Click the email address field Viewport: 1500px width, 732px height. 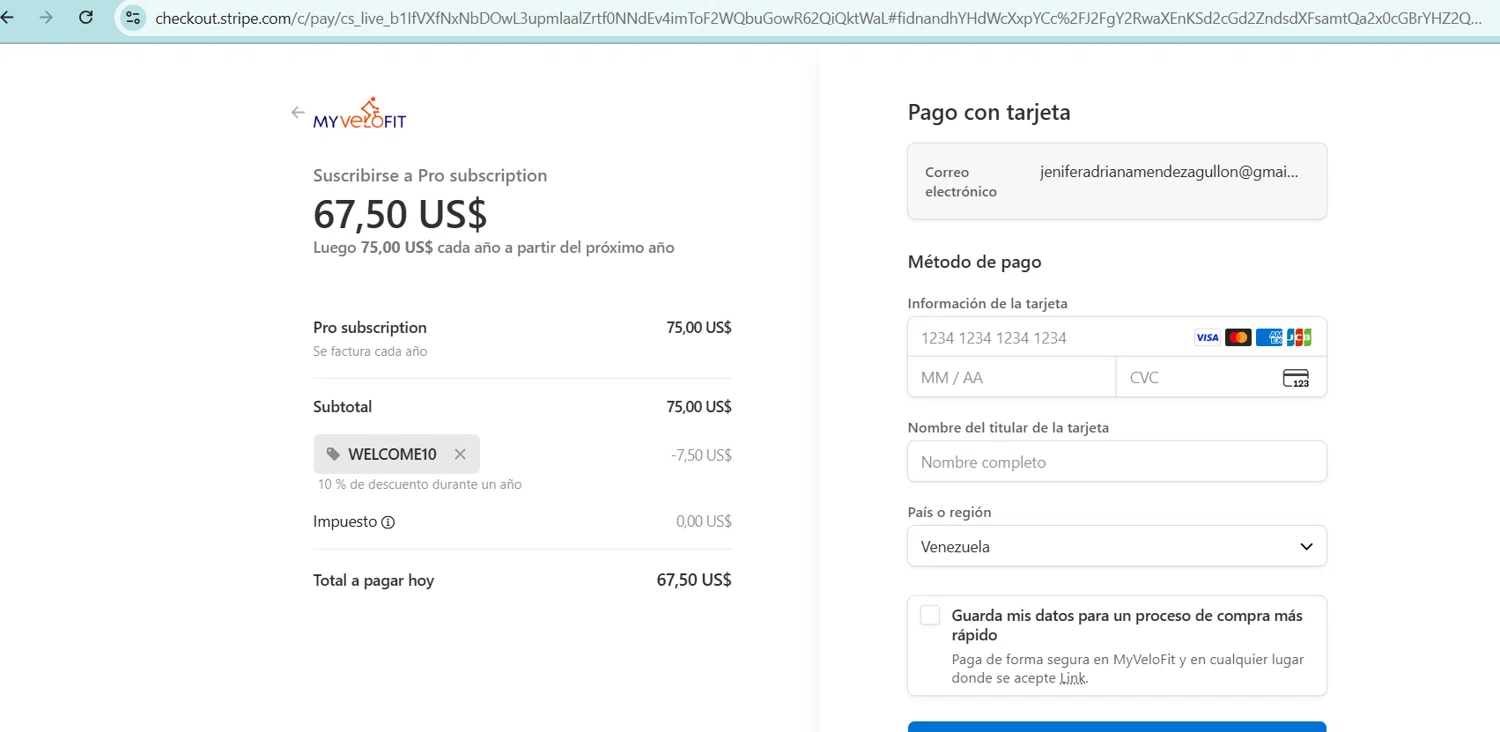coord(1117,181)
